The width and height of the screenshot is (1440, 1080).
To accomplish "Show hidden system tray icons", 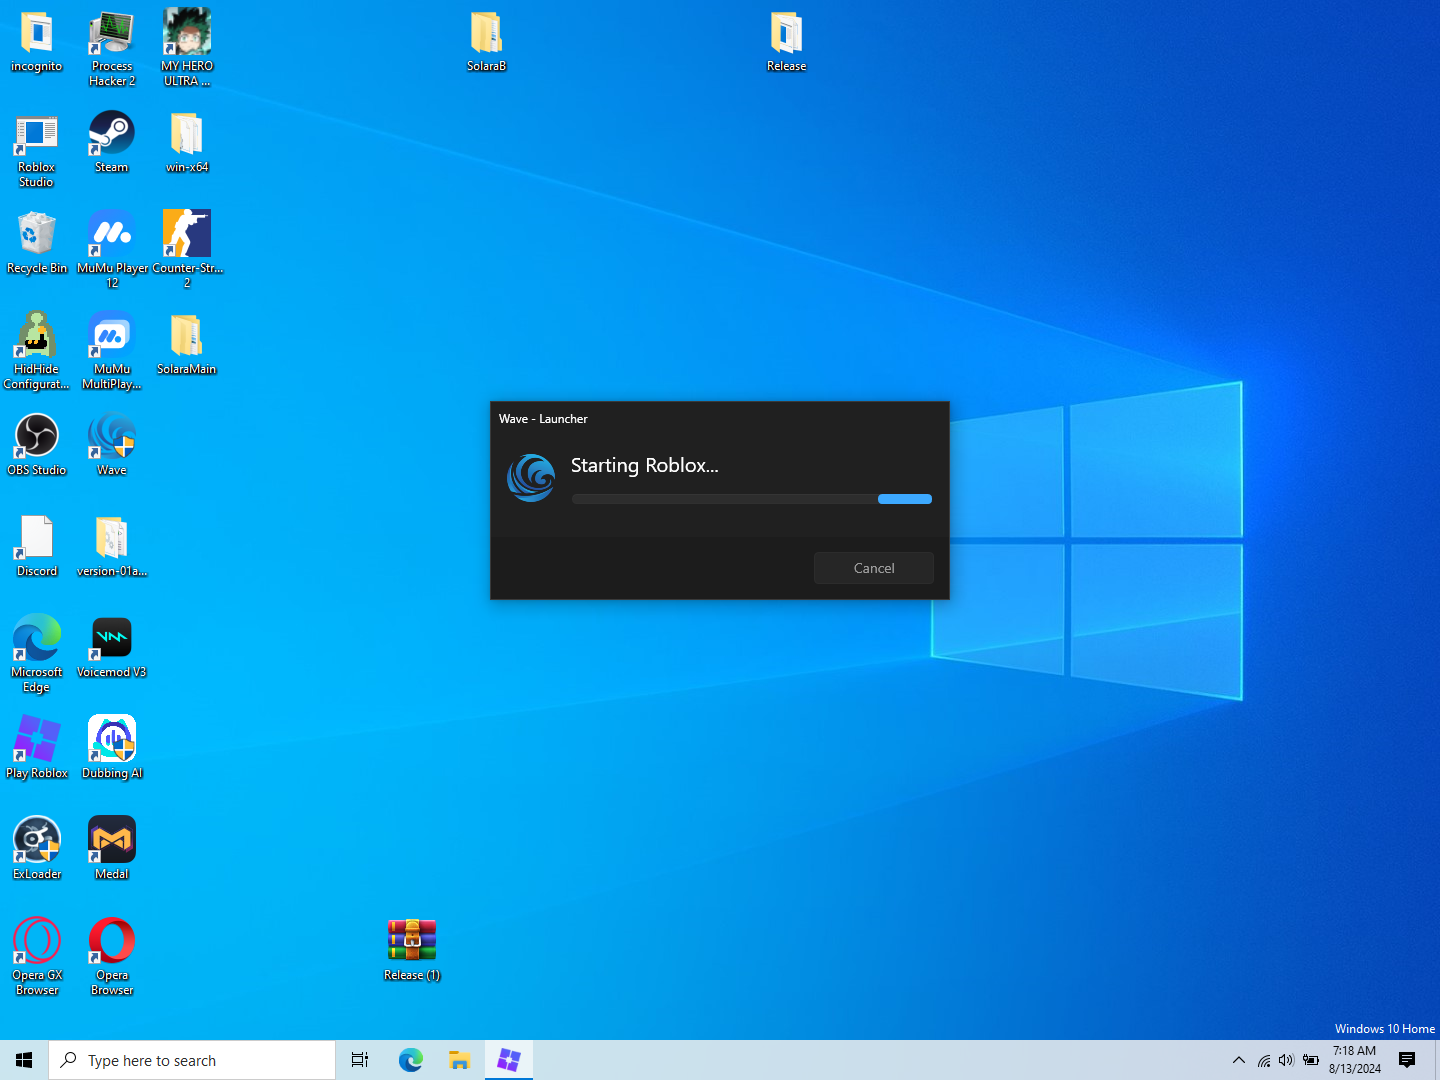I will tap(1239, 1060).
